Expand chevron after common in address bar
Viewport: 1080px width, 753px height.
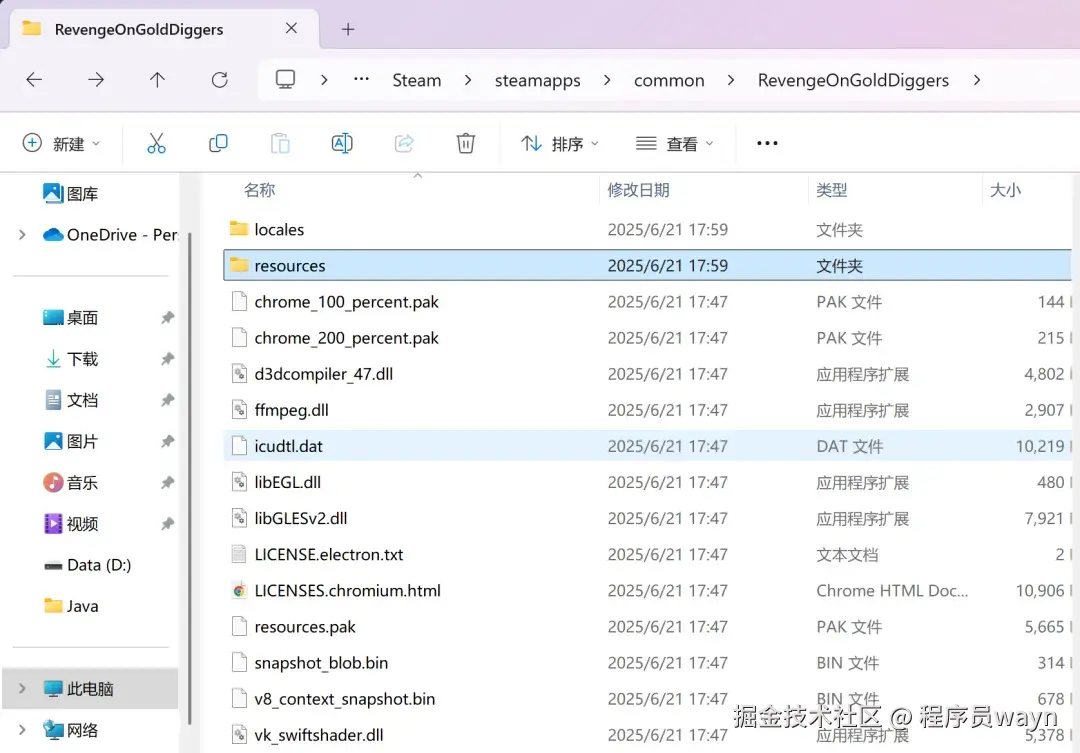point(731,80)
